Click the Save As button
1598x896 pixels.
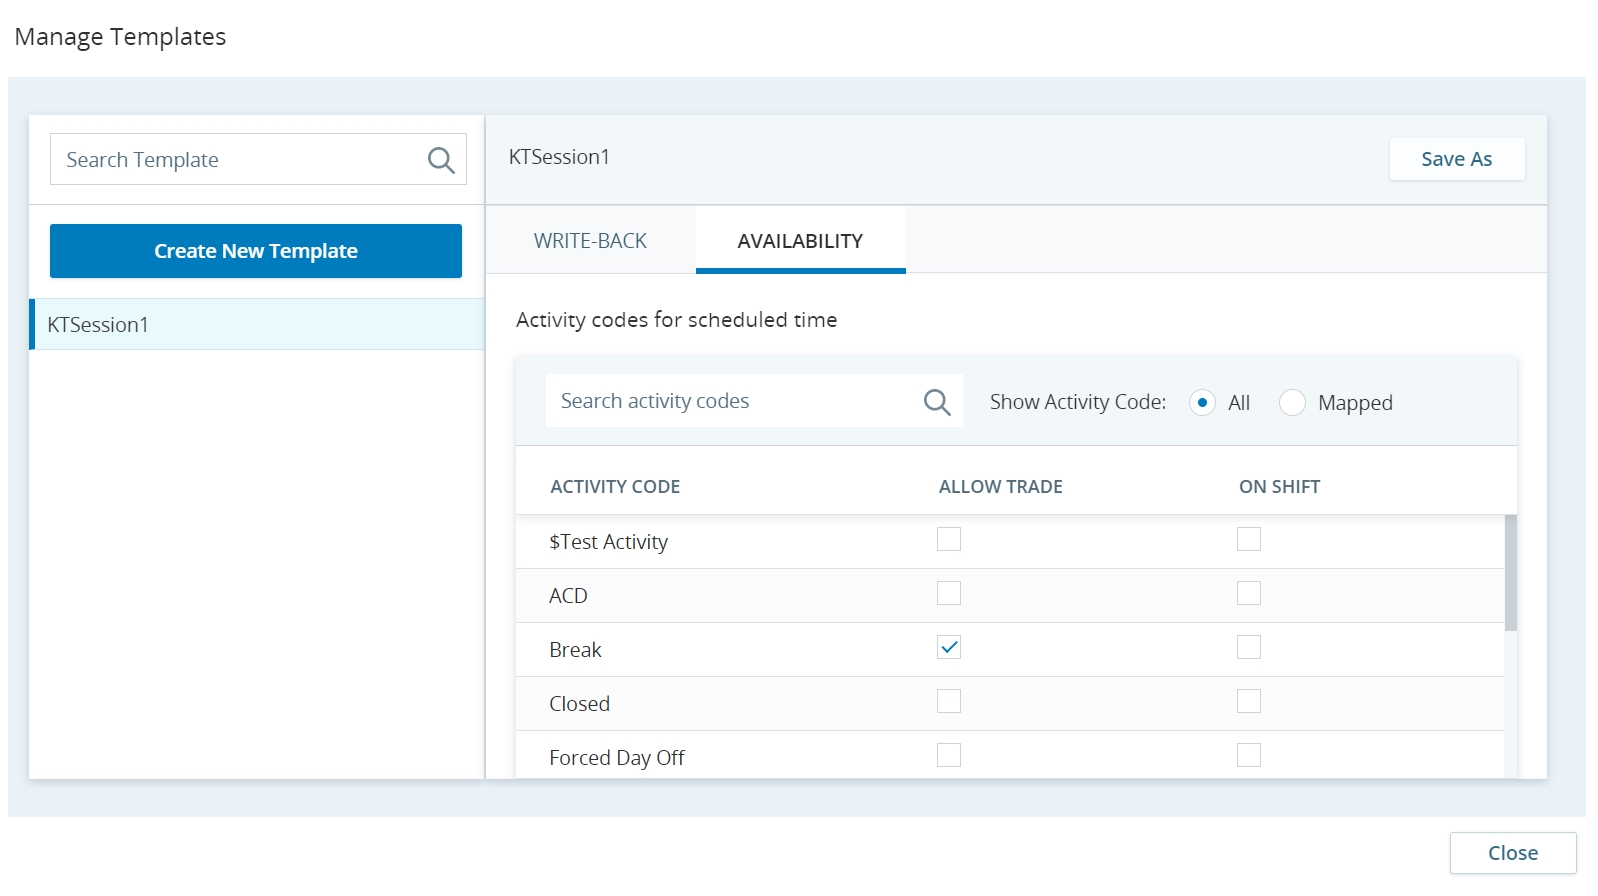point(1456,159)
